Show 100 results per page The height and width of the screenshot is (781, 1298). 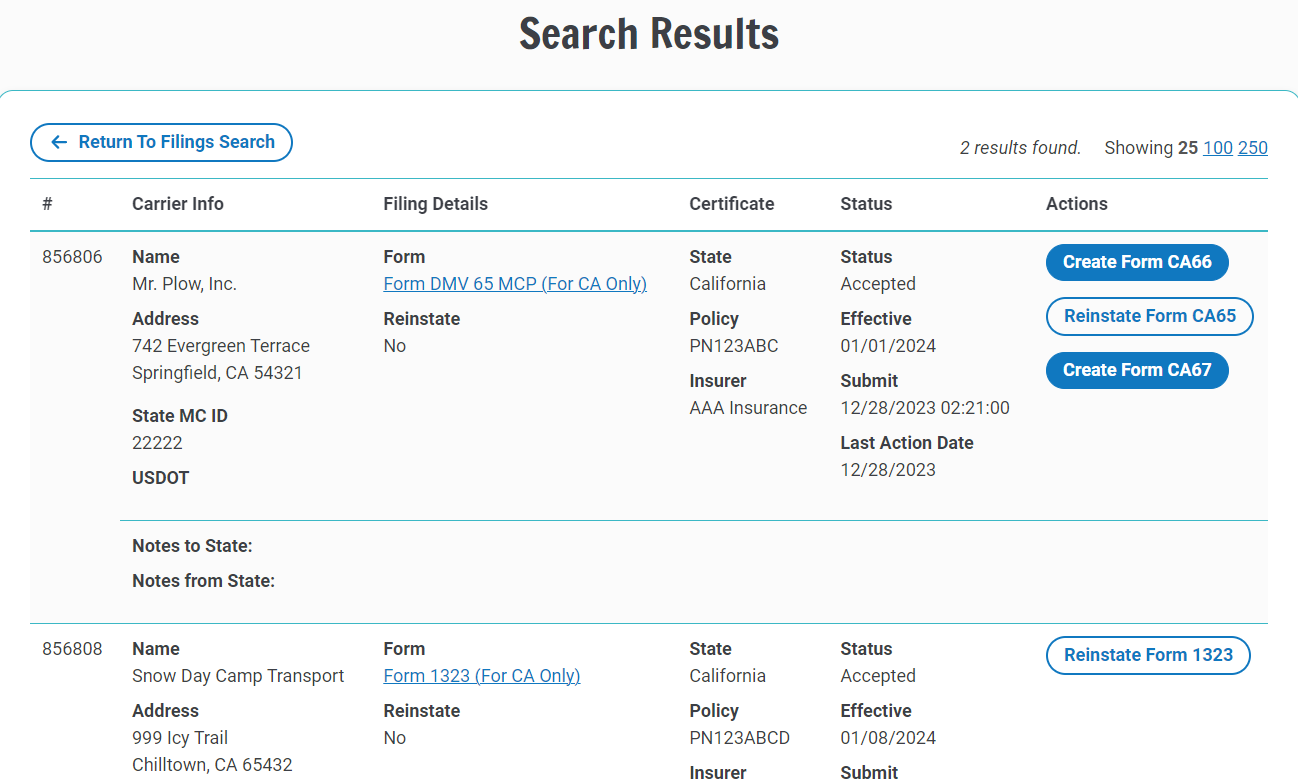pyautogui.click(x=1217, y=147)
